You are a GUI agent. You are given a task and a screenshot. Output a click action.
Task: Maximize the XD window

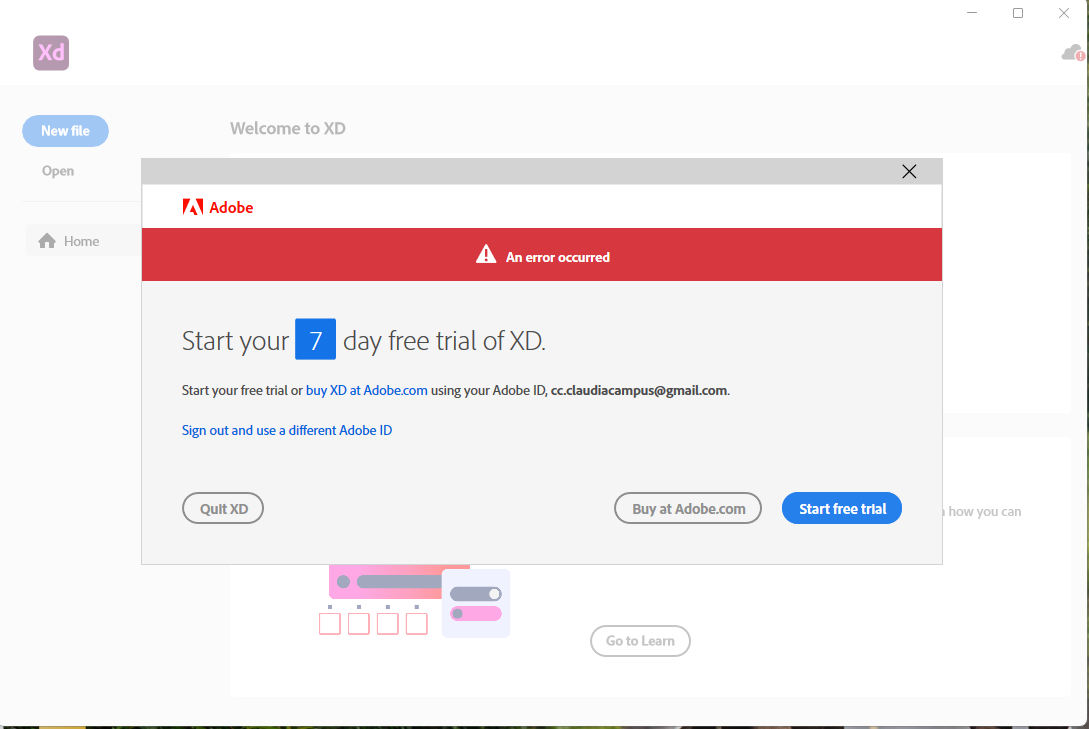1017,13
